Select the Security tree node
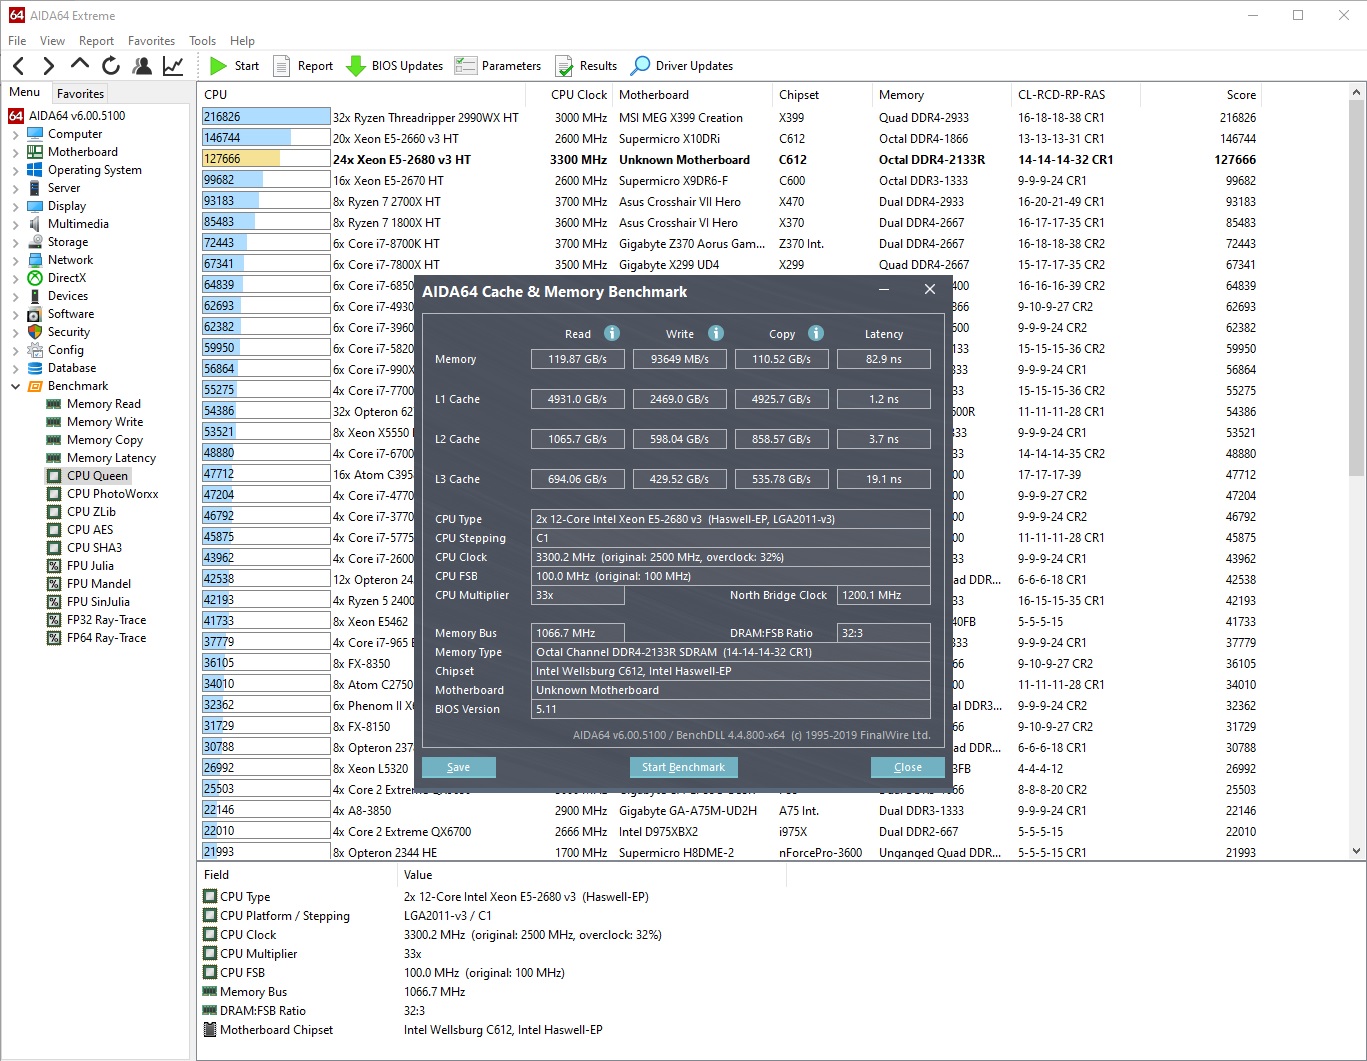Screen dimensions: 1367x1061 click(x=69, y=332)
